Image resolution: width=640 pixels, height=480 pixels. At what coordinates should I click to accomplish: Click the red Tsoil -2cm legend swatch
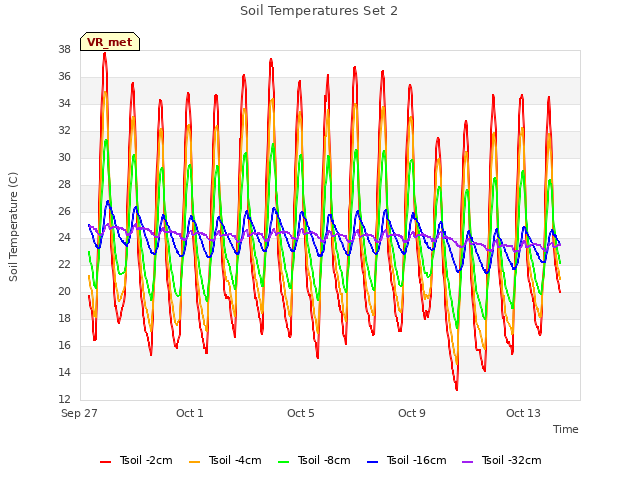pyautogui.click(x=105, y=462)
